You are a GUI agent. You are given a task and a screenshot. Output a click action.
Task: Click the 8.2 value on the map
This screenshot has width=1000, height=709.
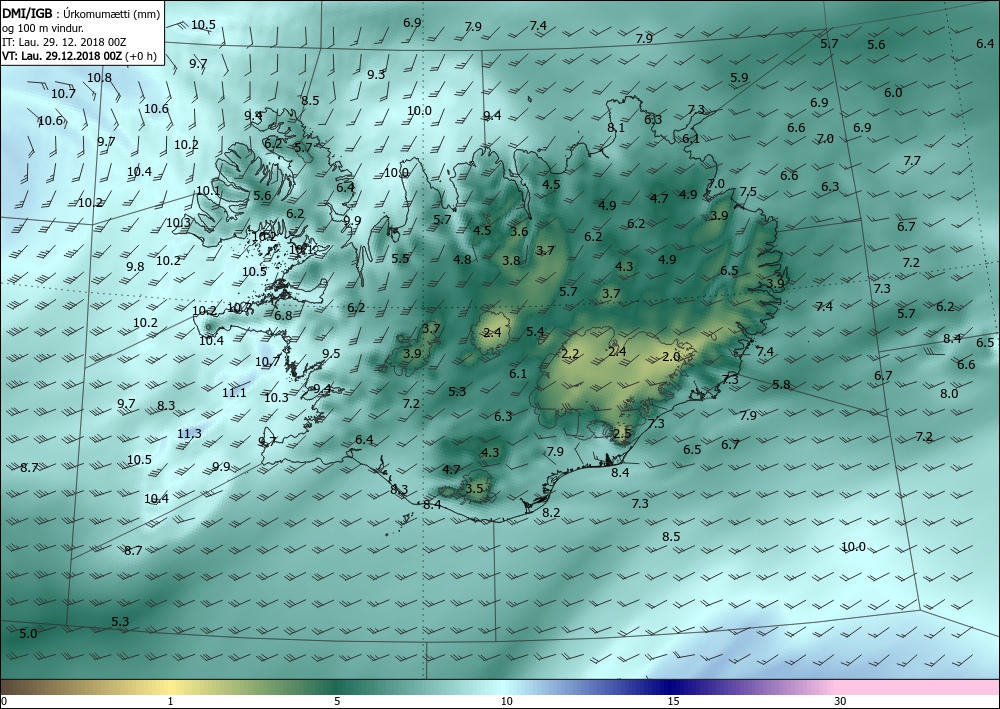tap(551, 513)
